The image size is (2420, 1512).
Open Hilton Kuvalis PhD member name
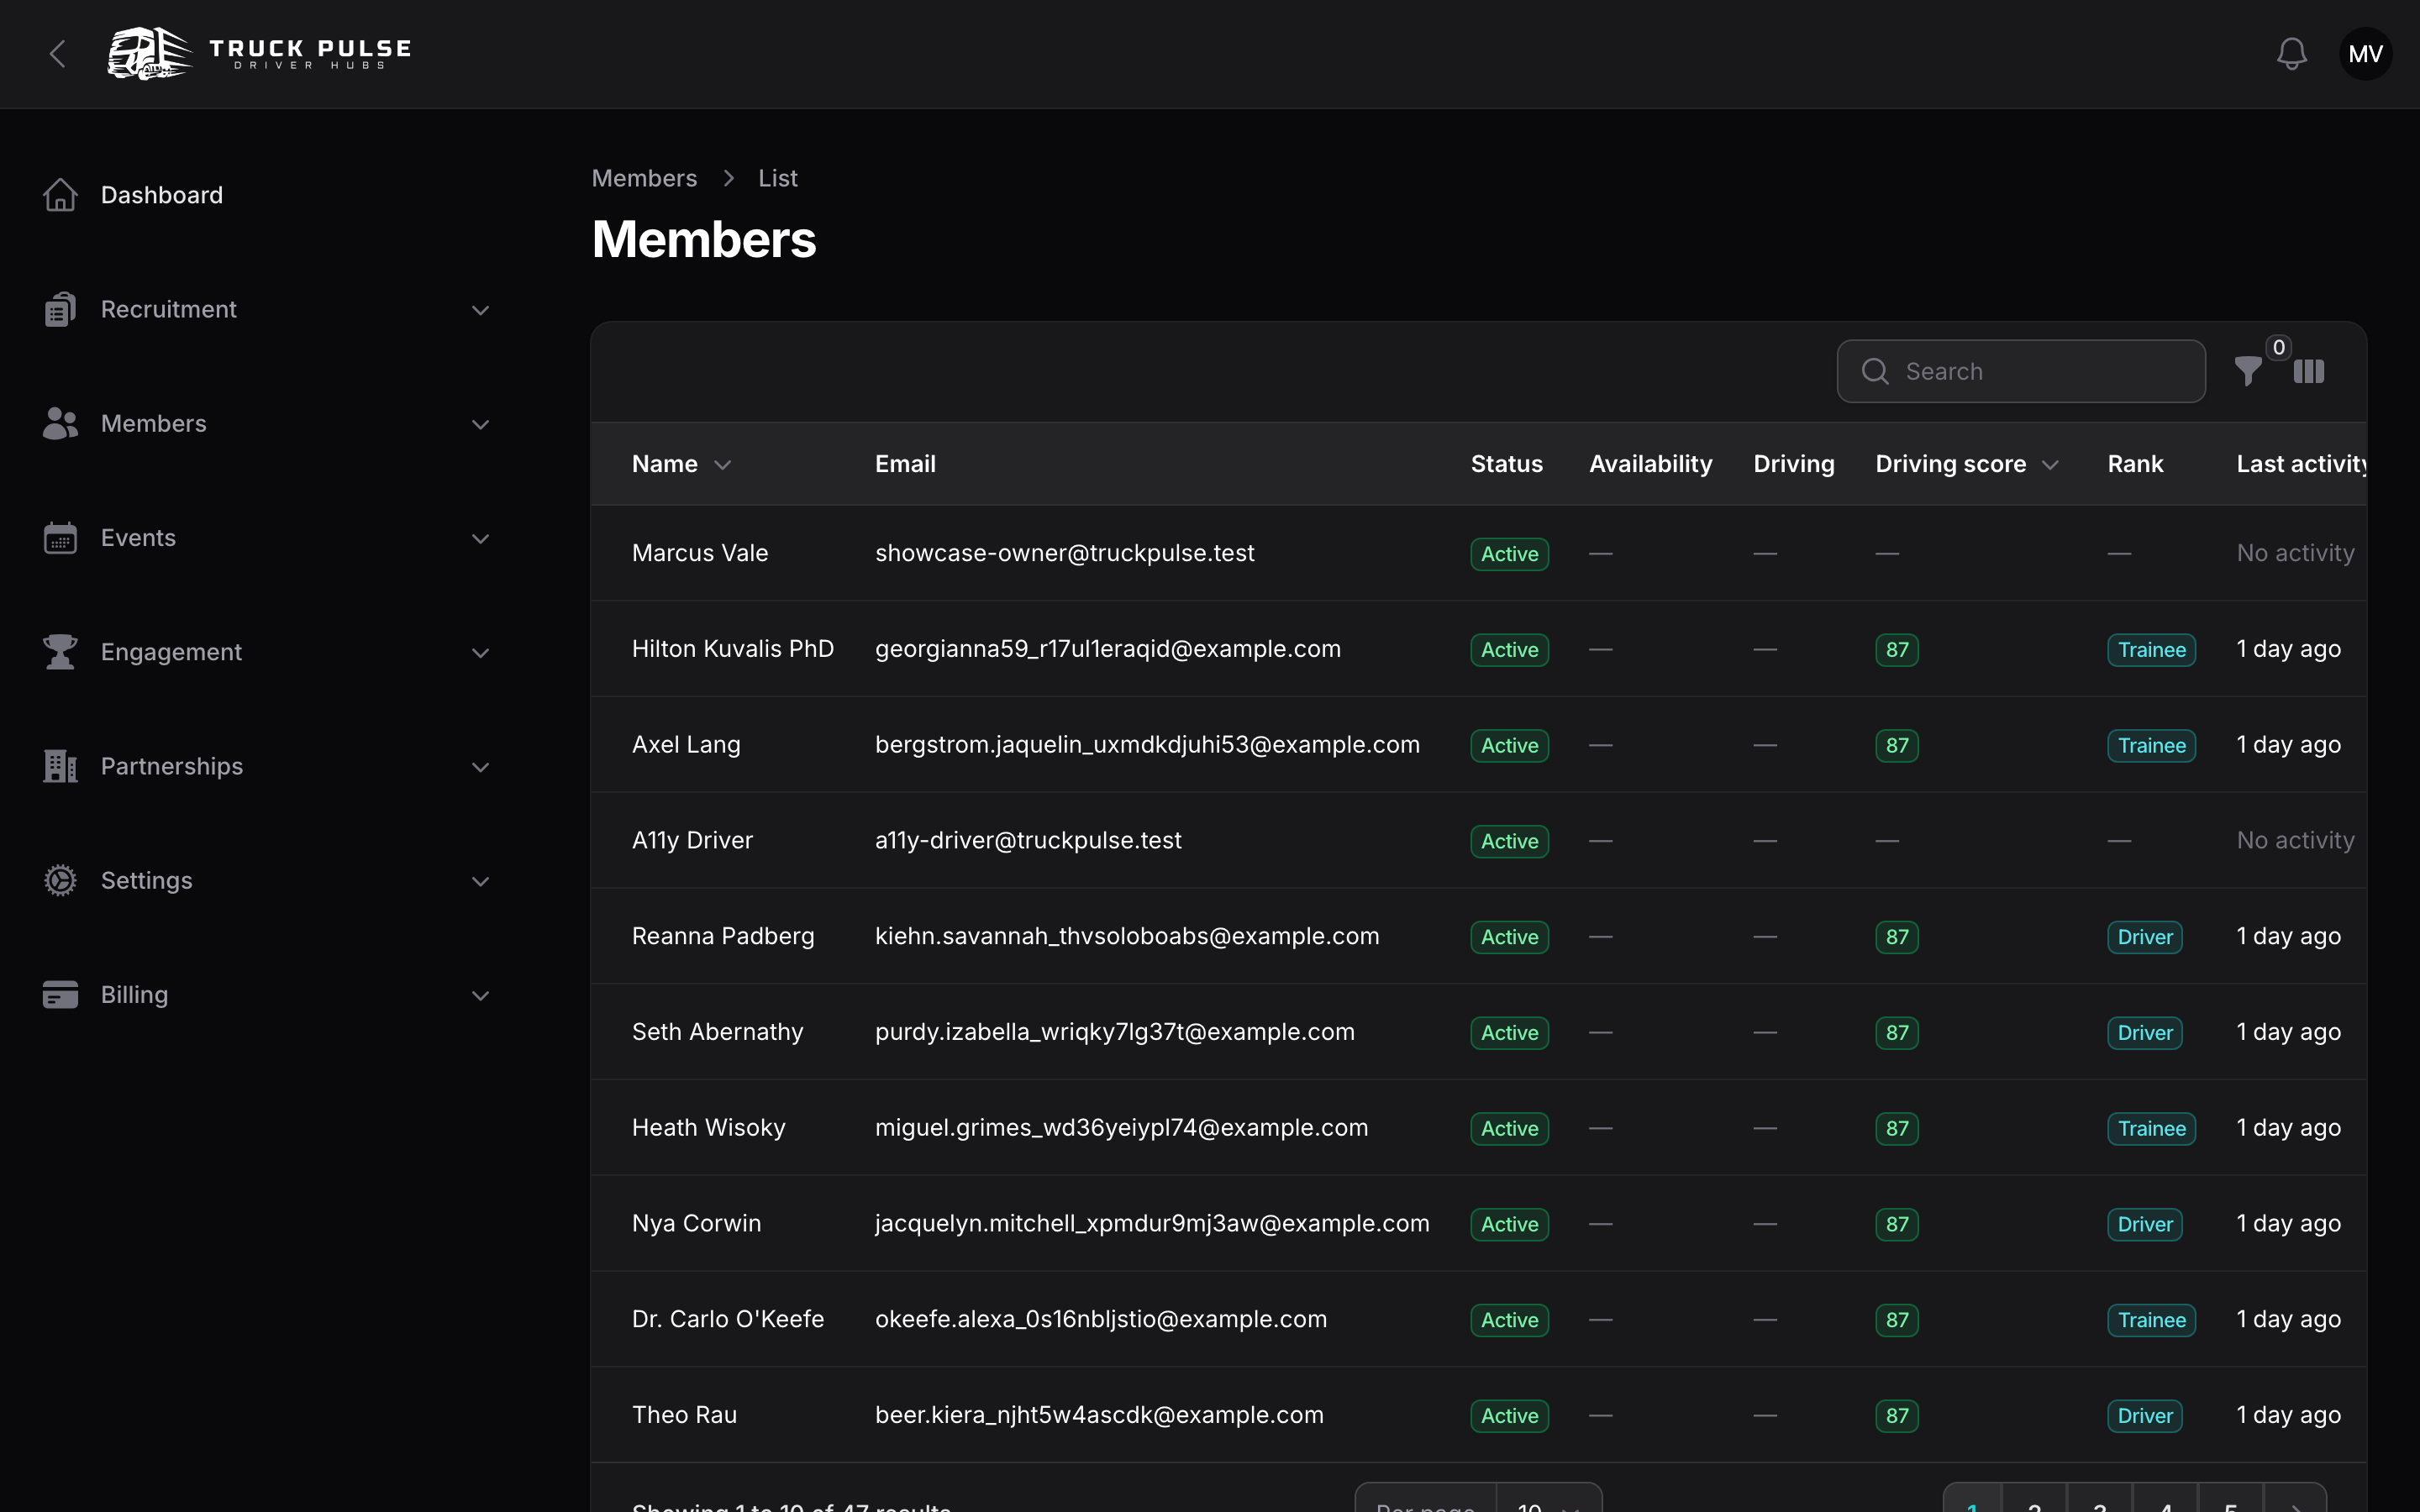pos(732,649)
